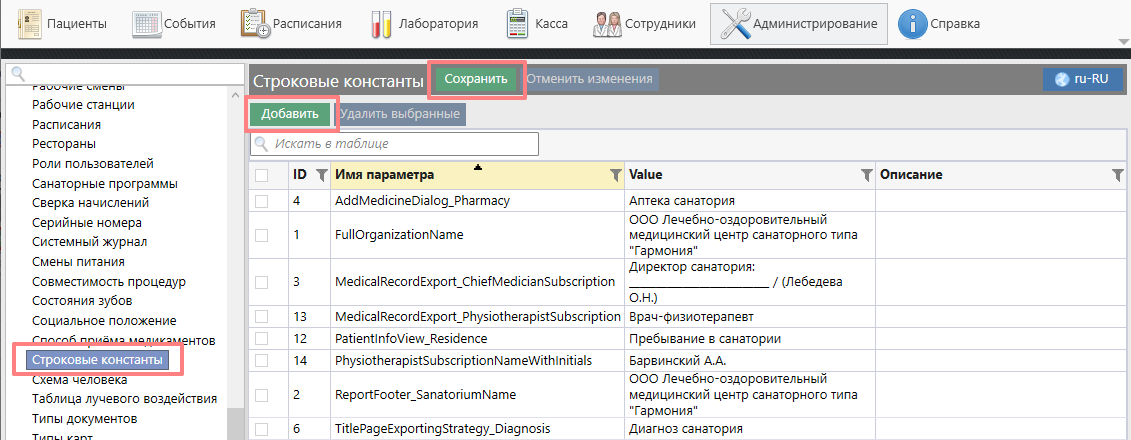
Task: Open the События calendar icon
Action: click(147, 23)
